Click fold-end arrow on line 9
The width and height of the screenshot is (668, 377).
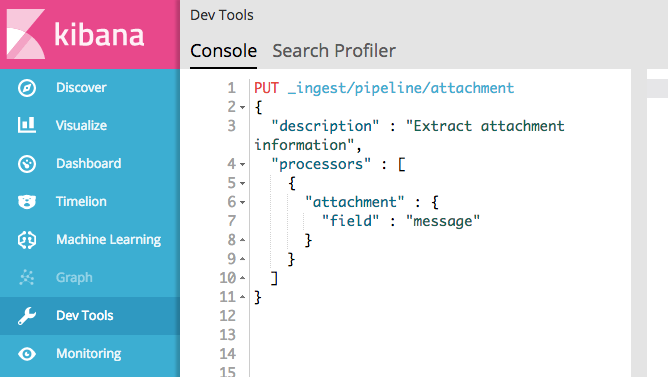point(242,259)
